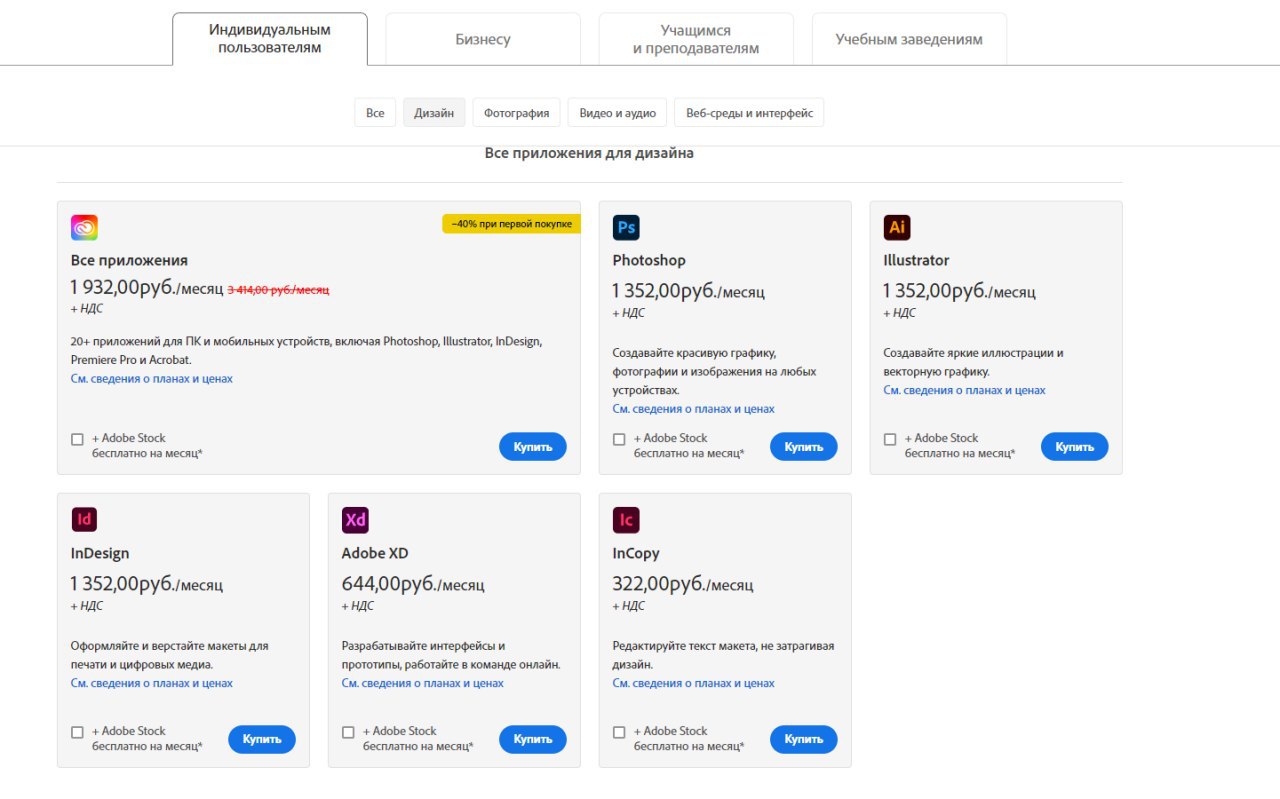Buy Adobe XD plan

(x=533, y=740)
